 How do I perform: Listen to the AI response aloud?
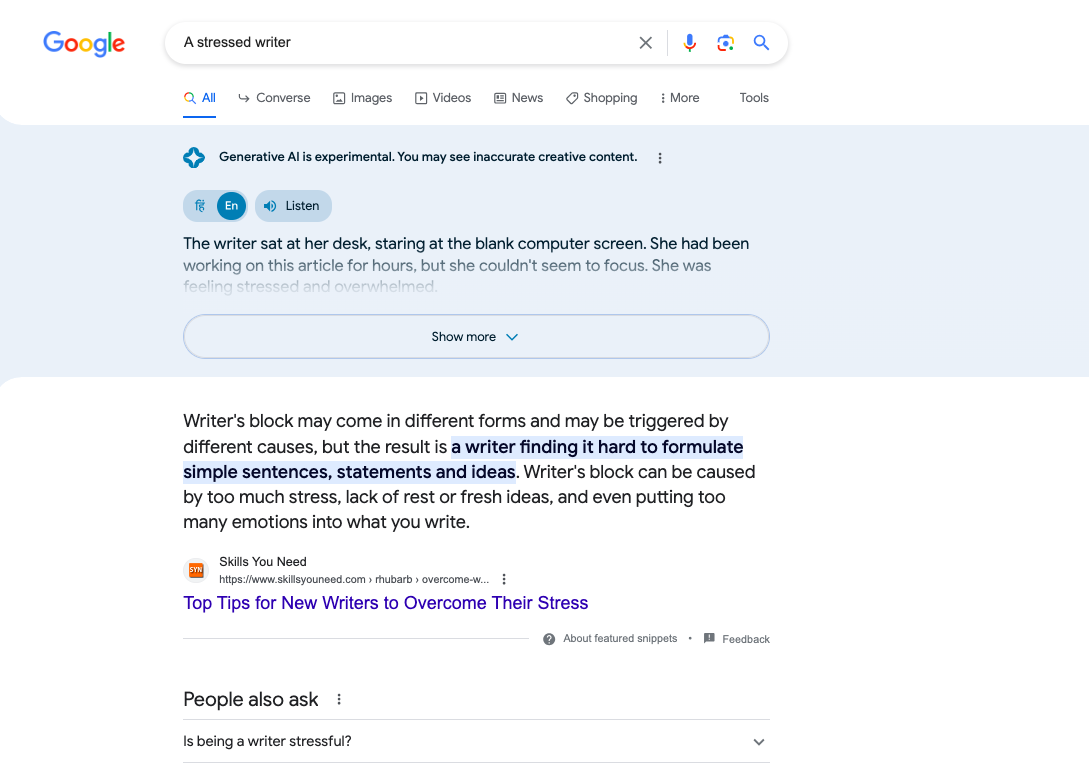click(x=293, y=206)
